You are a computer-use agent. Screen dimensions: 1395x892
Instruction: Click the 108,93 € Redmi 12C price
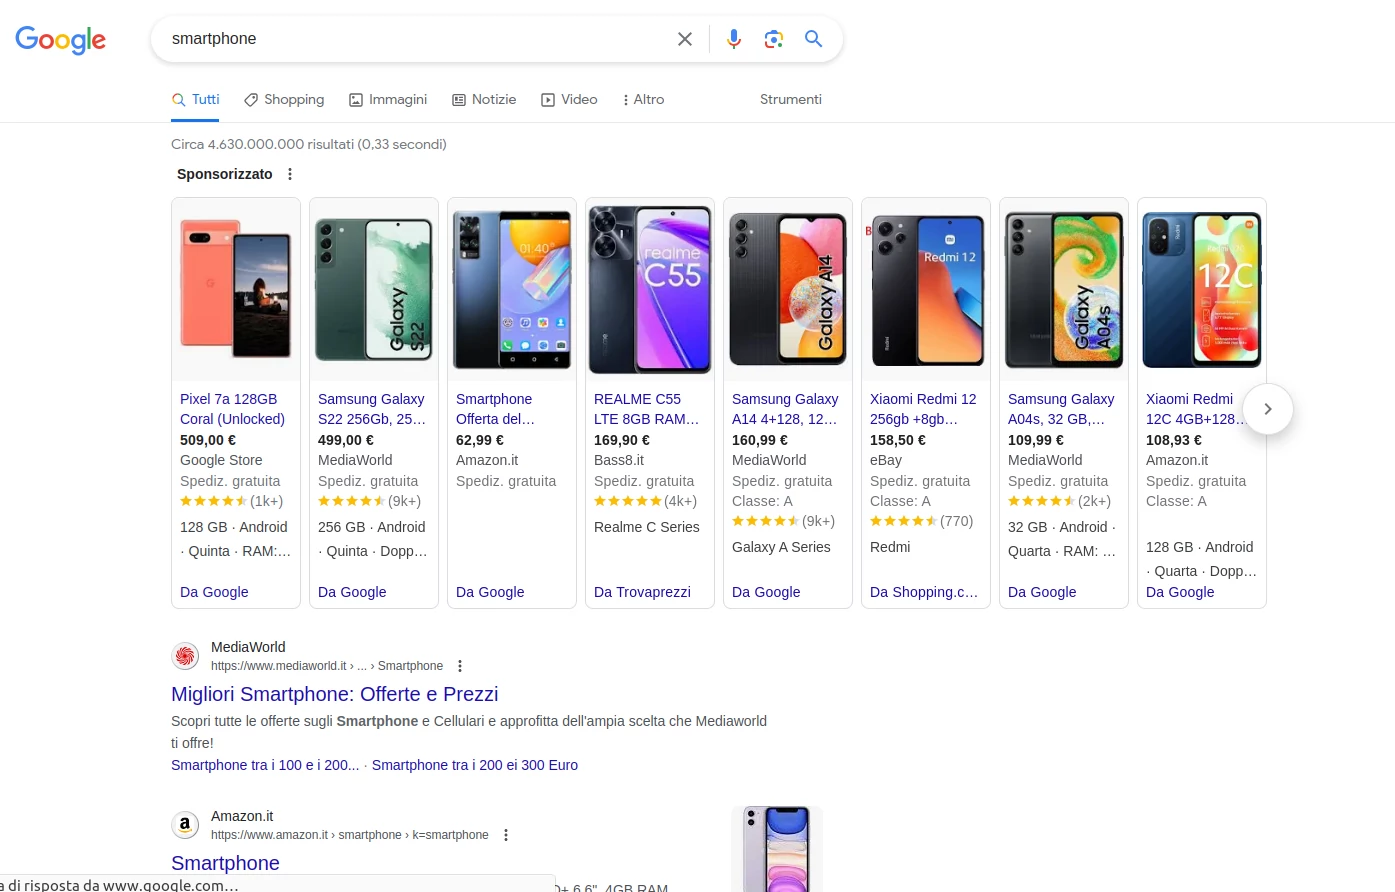tap(1174, 440)
